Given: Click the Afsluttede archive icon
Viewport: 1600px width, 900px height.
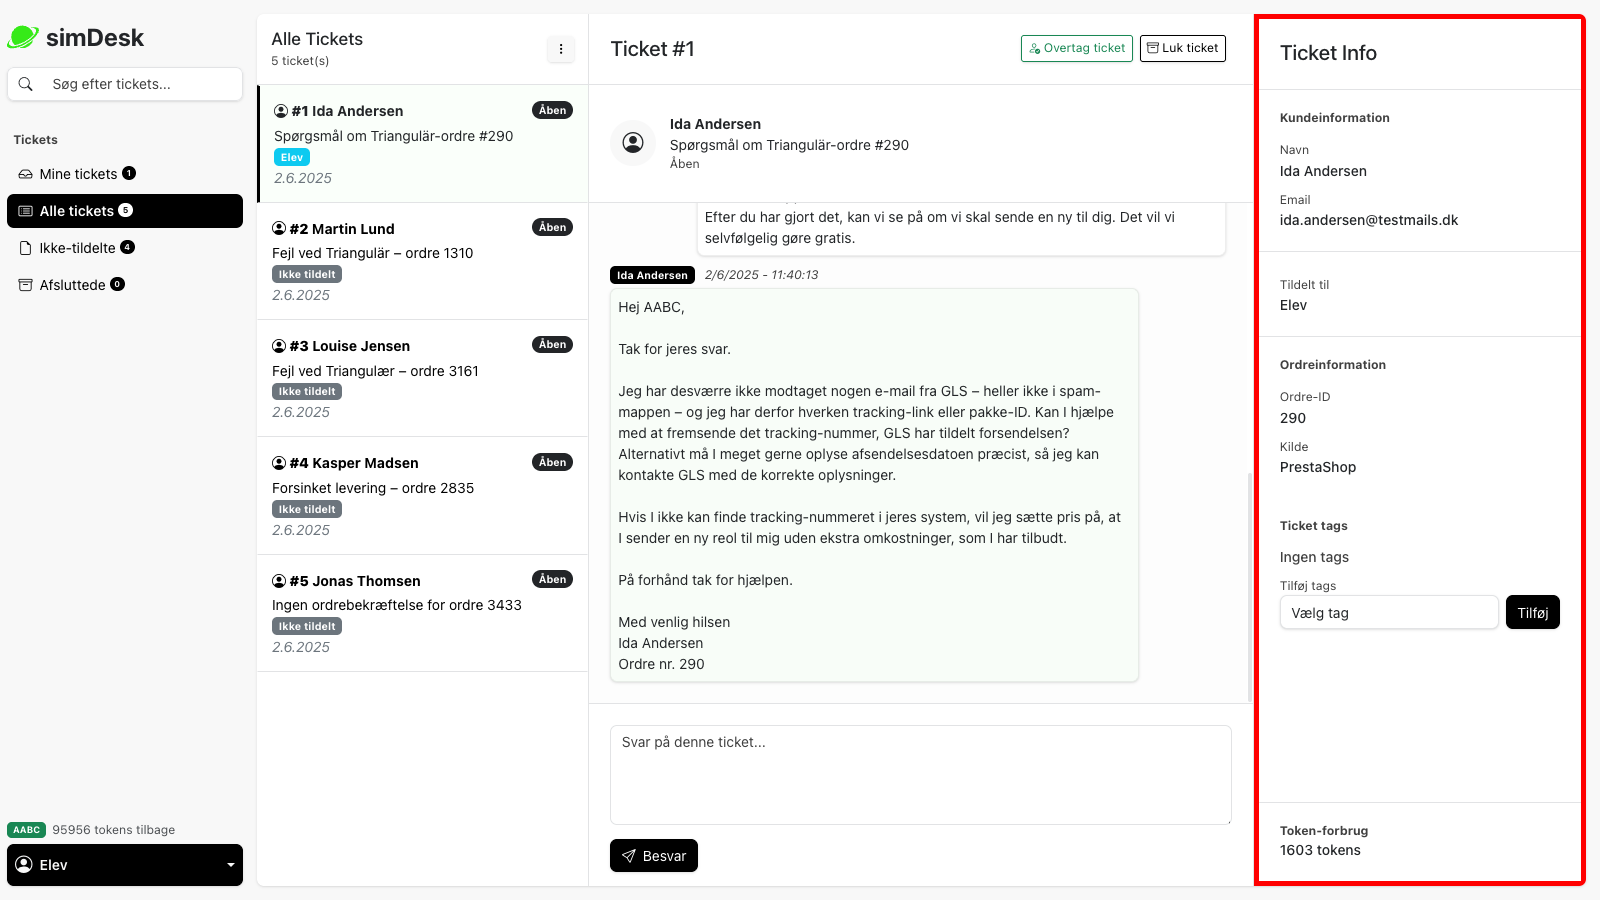Looking at the screenshot, I should 24,284.
